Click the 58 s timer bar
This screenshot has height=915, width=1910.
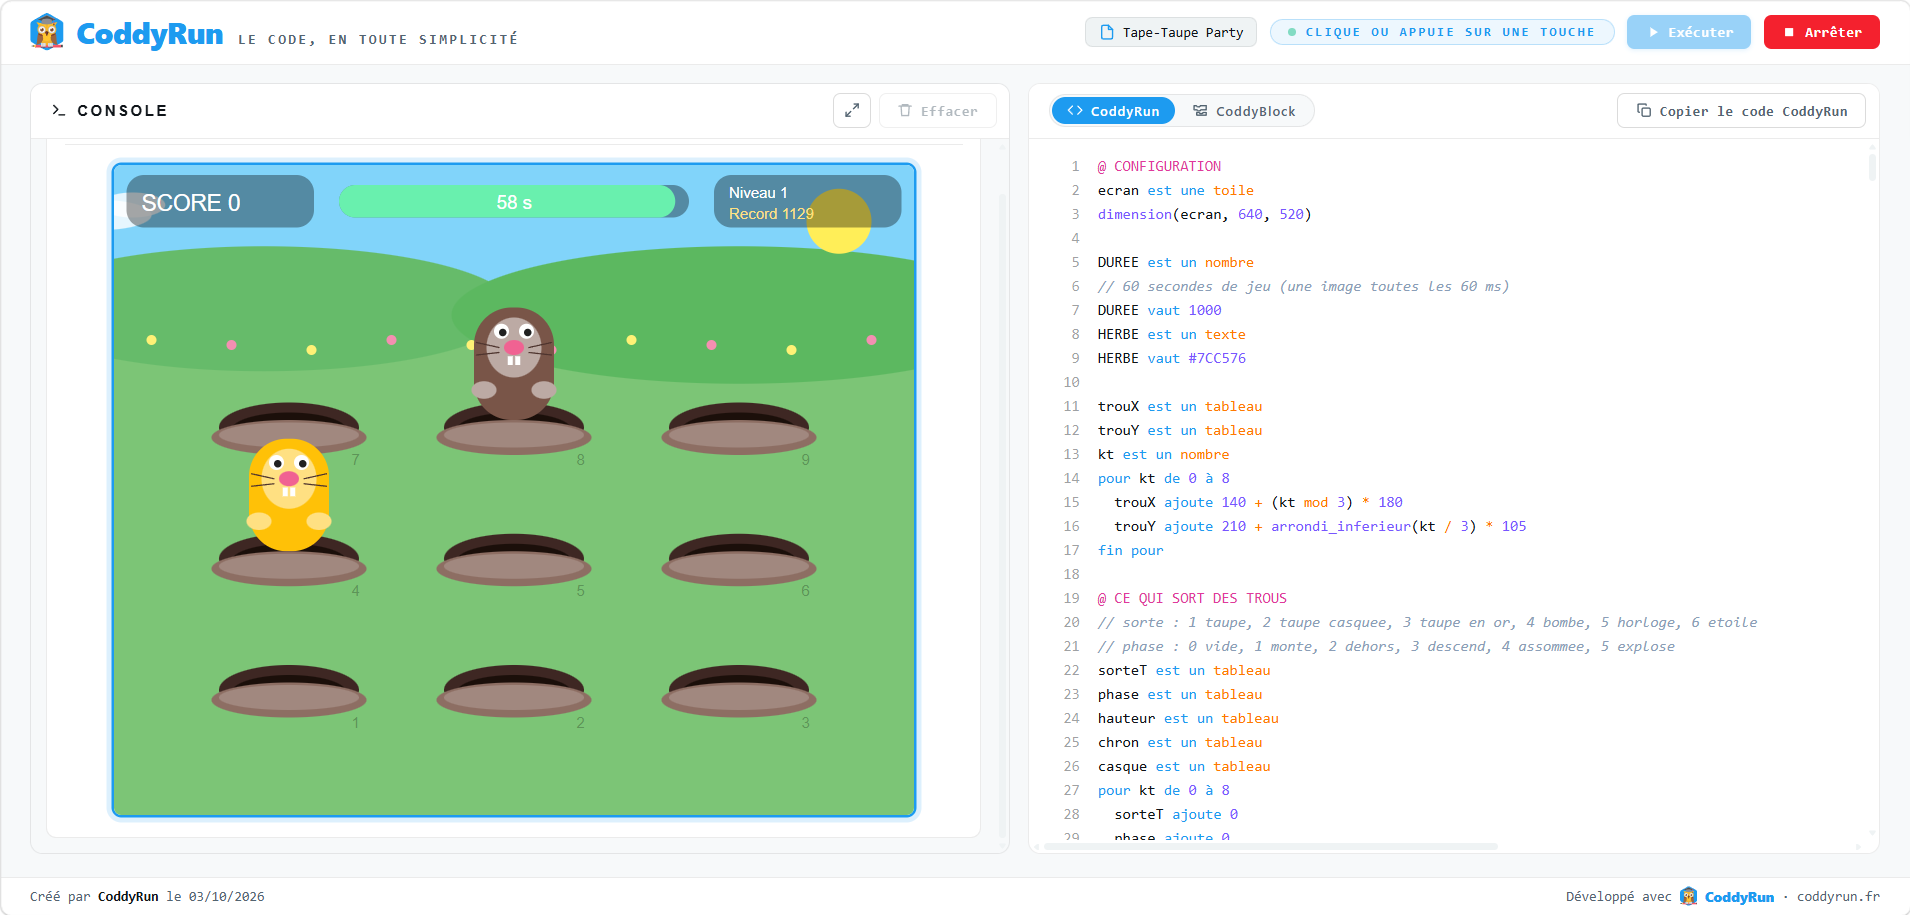(x=514, y=202)
